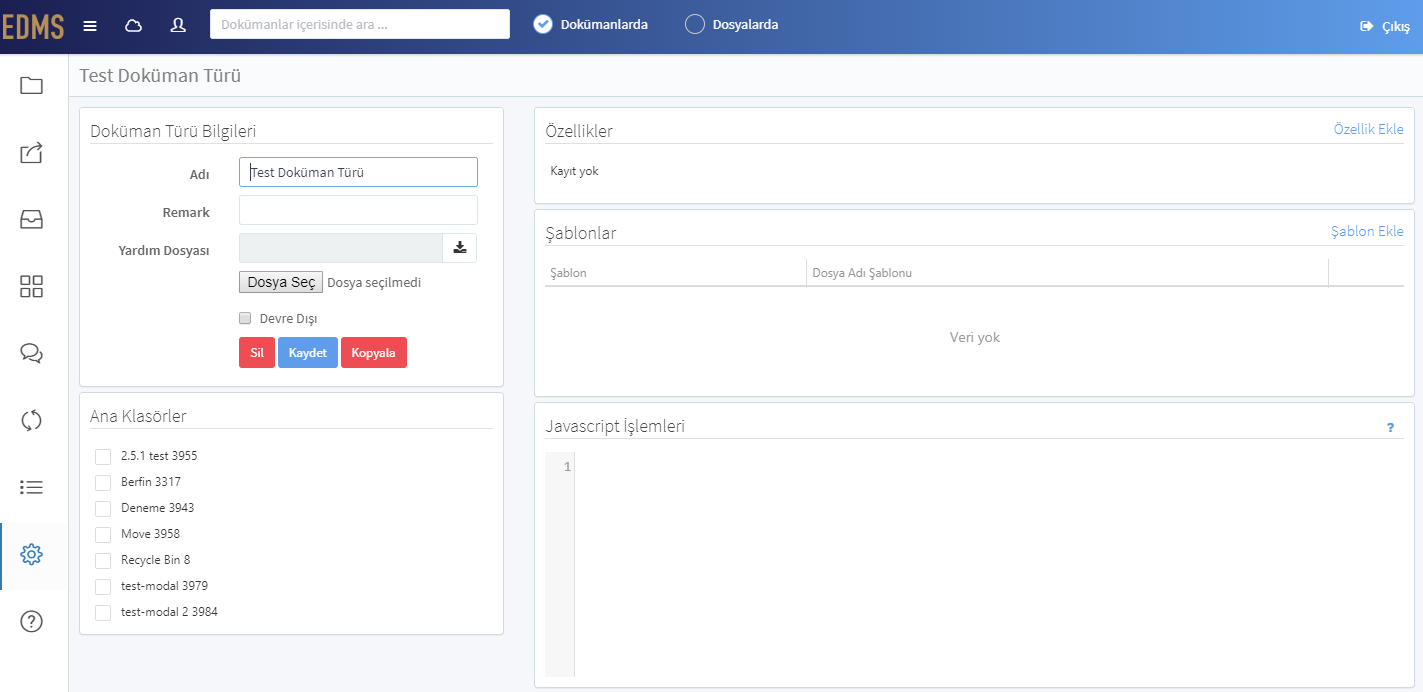Click the share/export icon in sidebar
This screenshot has width=1423, height=692.
tap(32, 153)
